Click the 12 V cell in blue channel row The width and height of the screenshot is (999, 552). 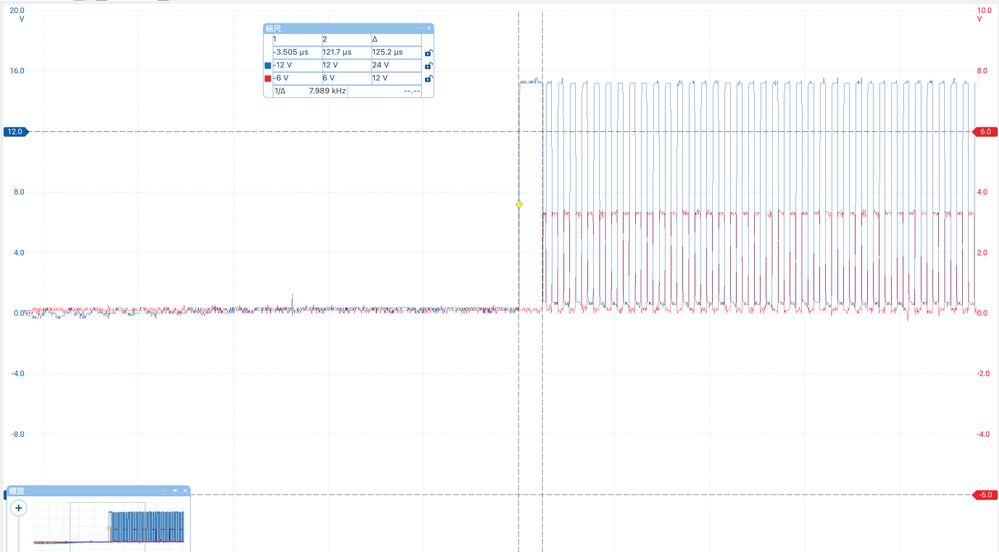tap(346, 65)
